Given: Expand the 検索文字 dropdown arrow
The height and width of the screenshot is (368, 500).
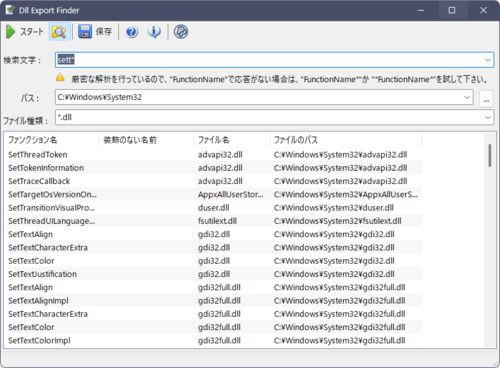Looking at the screenshot, I should click(x=488, y=60).
